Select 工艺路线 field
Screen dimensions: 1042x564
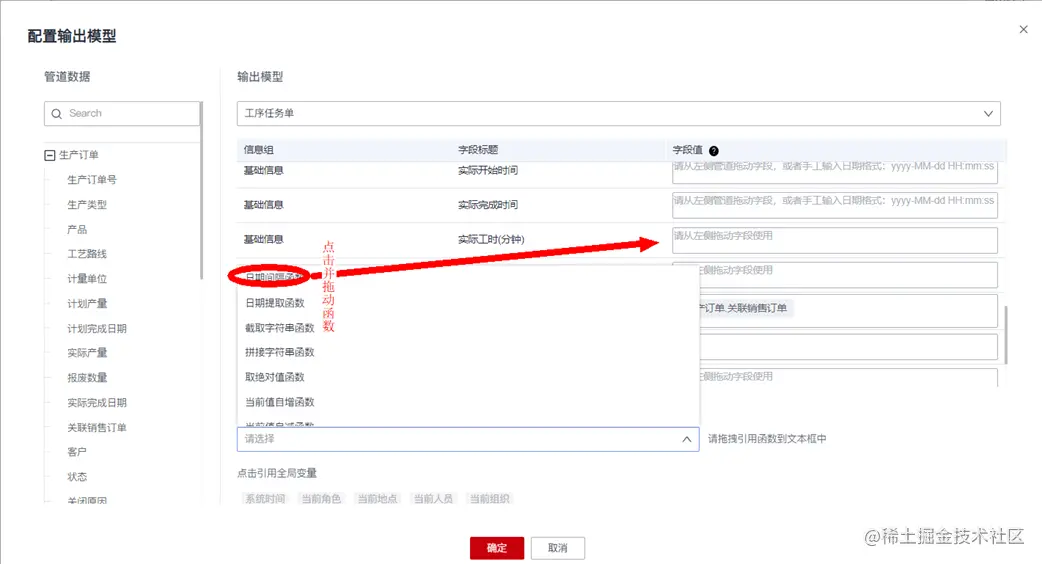[87, 254]
